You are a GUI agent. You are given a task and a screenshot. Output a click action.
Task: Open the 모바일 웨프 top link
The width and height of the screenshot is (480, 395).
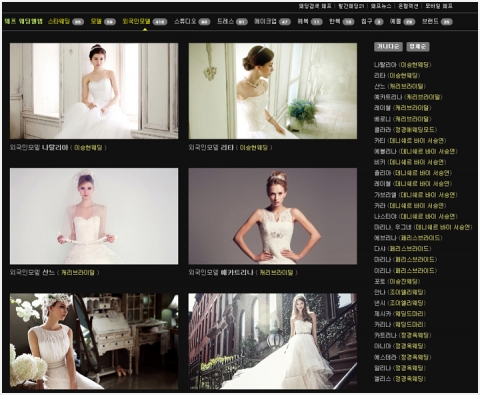pos(439,6)
